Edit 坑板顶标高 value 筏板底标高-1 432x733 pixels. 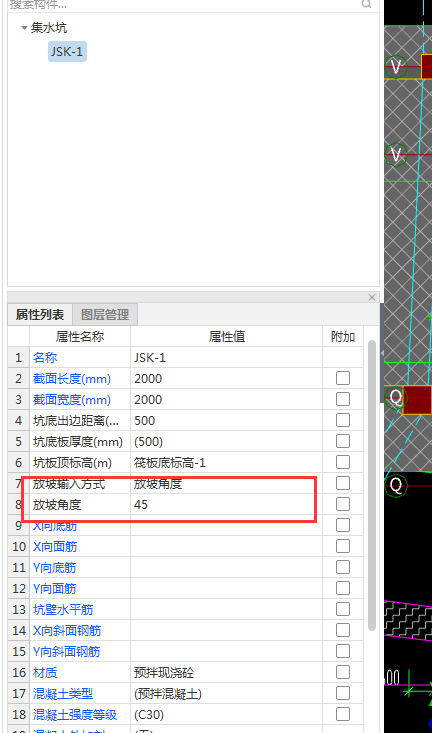pyautogui.click(x=226, y=463)
